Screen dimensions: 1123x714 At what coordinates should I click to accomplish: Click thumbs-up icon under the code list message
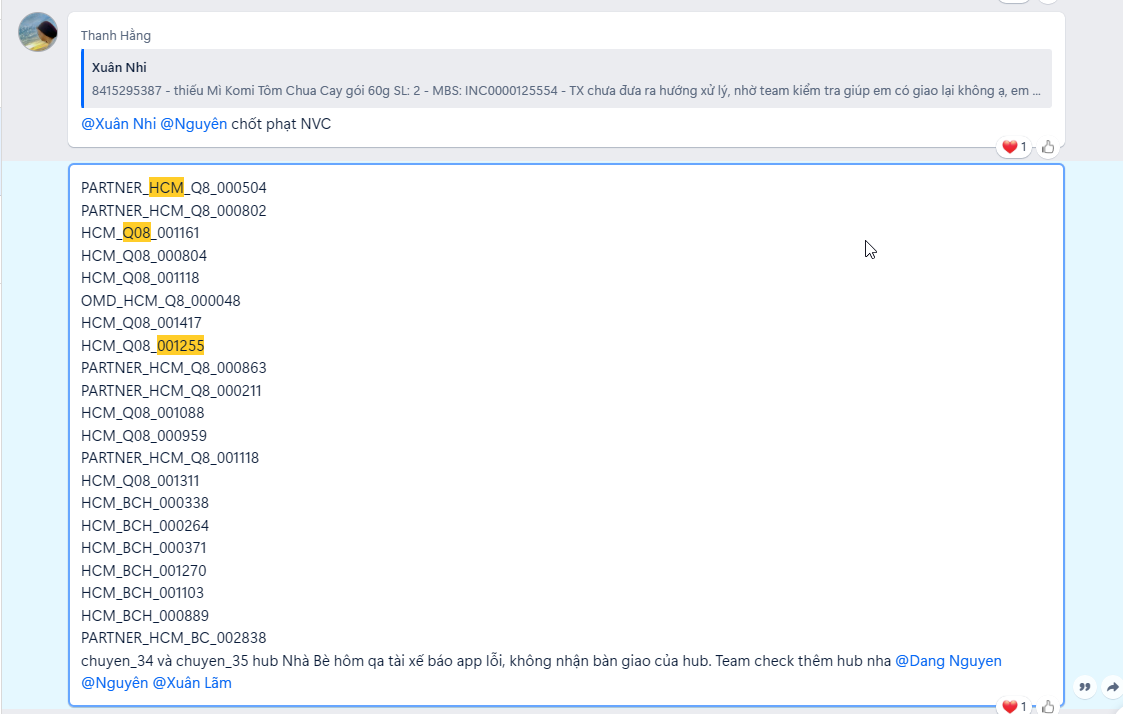(x=1048, y=707)
